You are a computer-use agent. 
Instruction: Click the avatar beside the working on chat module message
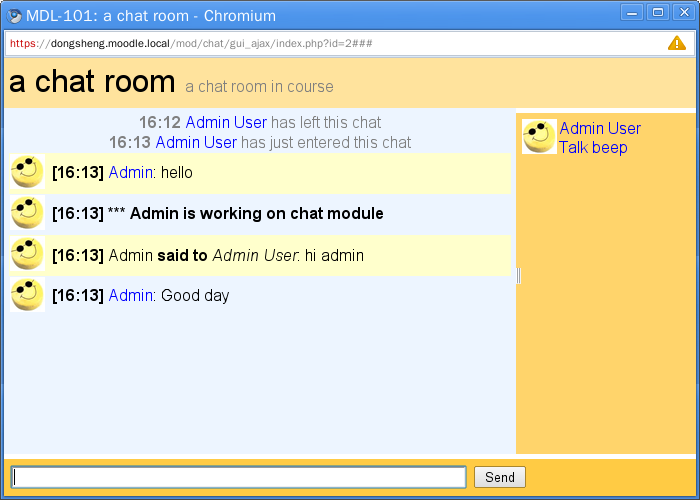(27, 213)
